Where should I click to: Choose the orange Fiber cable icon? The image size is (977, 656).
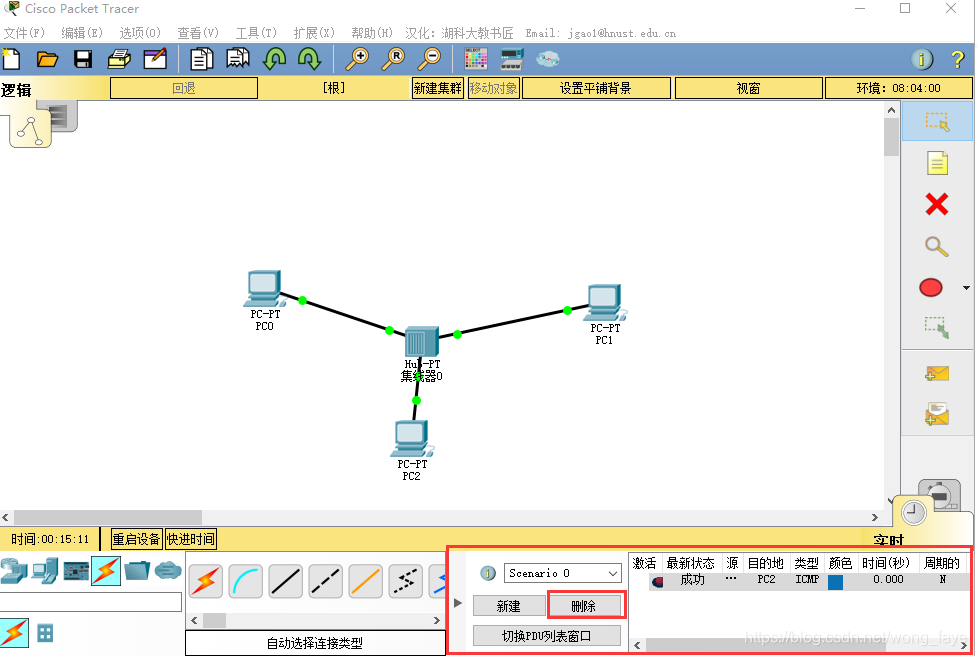point(366,582)
